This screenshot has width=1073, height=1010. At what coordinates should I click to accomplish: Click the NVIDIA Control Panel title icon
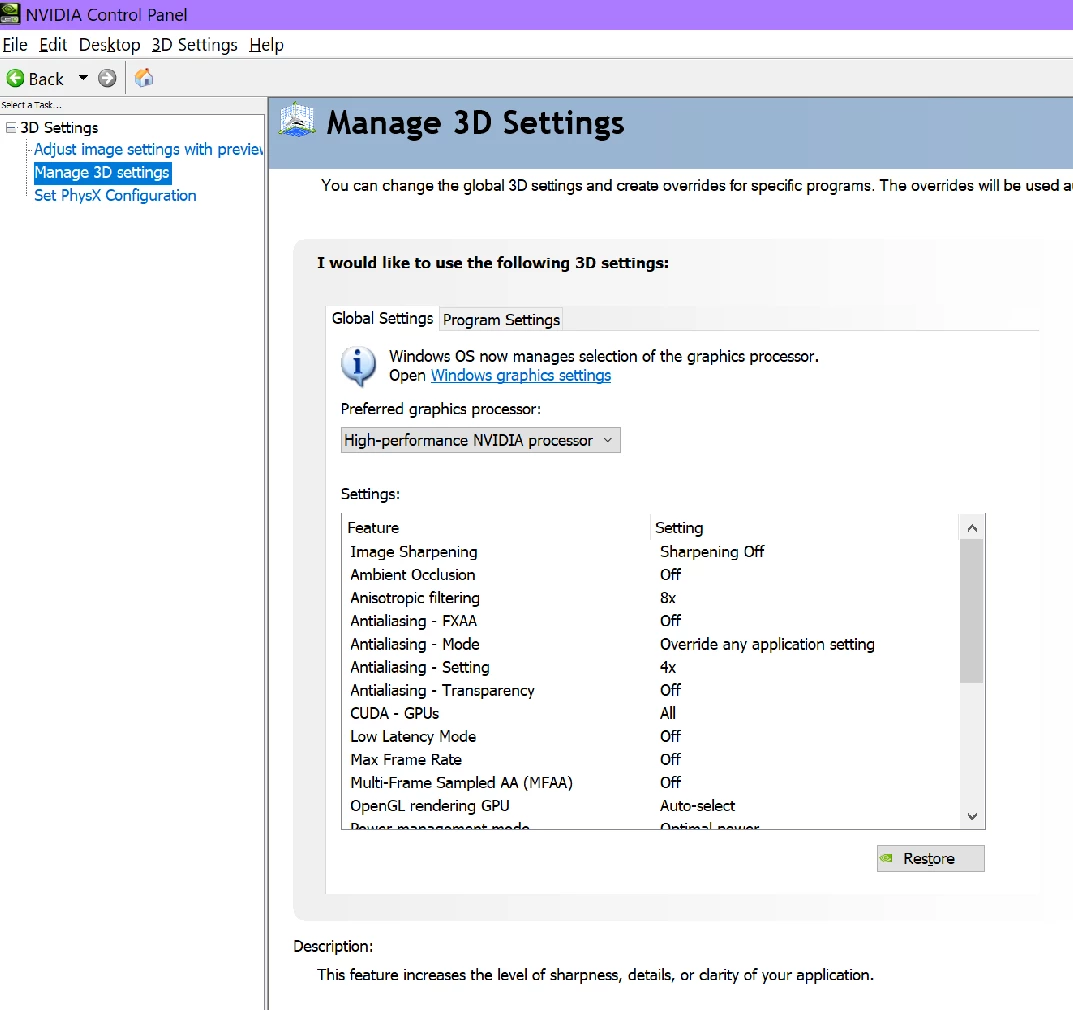(10, 14)
